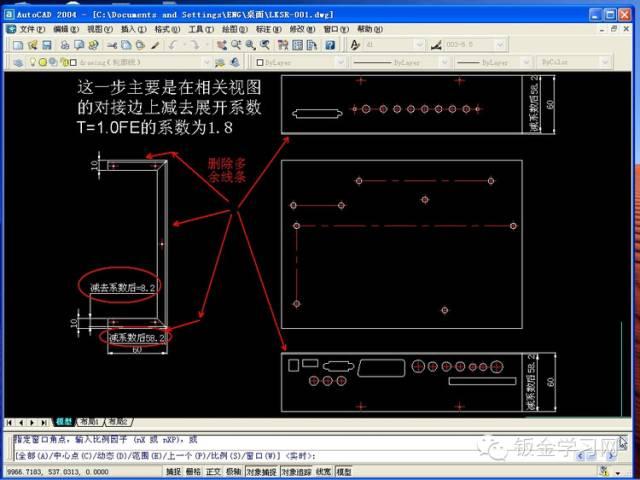640x480 pixels.
Task: Open the 编辑 Edit menu
Action: [66, 29]
